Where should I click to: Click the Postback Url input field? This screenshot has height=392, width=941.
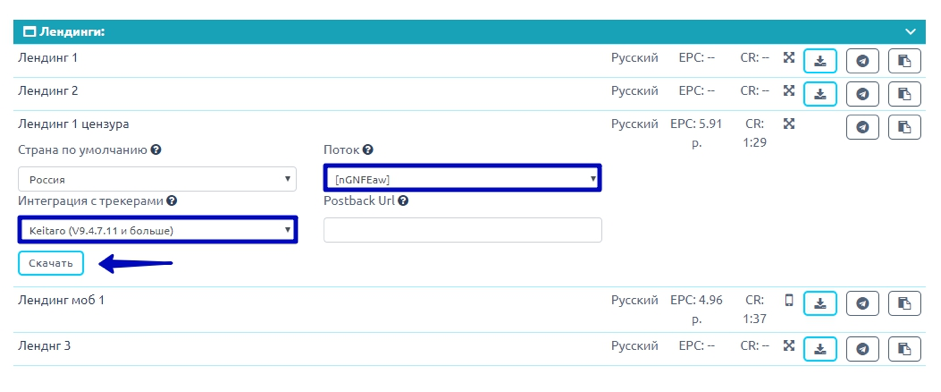click(x=462, y=230)
